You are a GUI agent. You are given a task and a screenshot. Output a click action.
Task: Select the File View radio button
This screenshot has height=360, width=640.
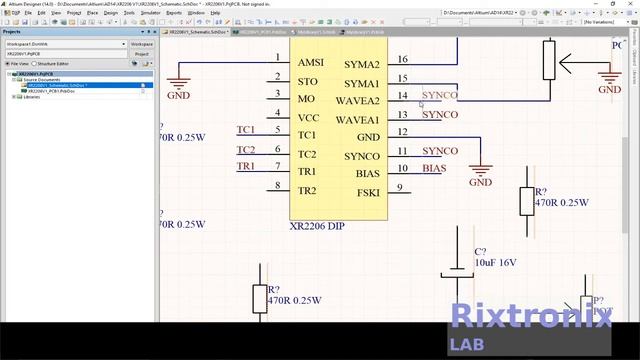7,64
